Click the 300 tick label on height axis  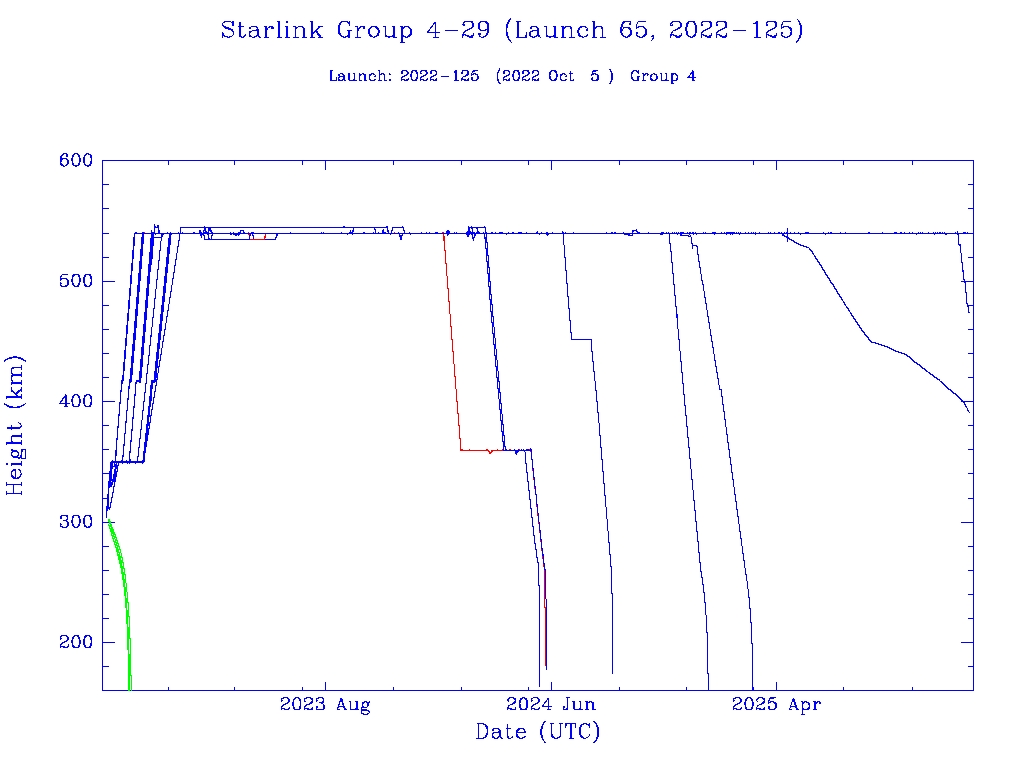click(75, 522)
